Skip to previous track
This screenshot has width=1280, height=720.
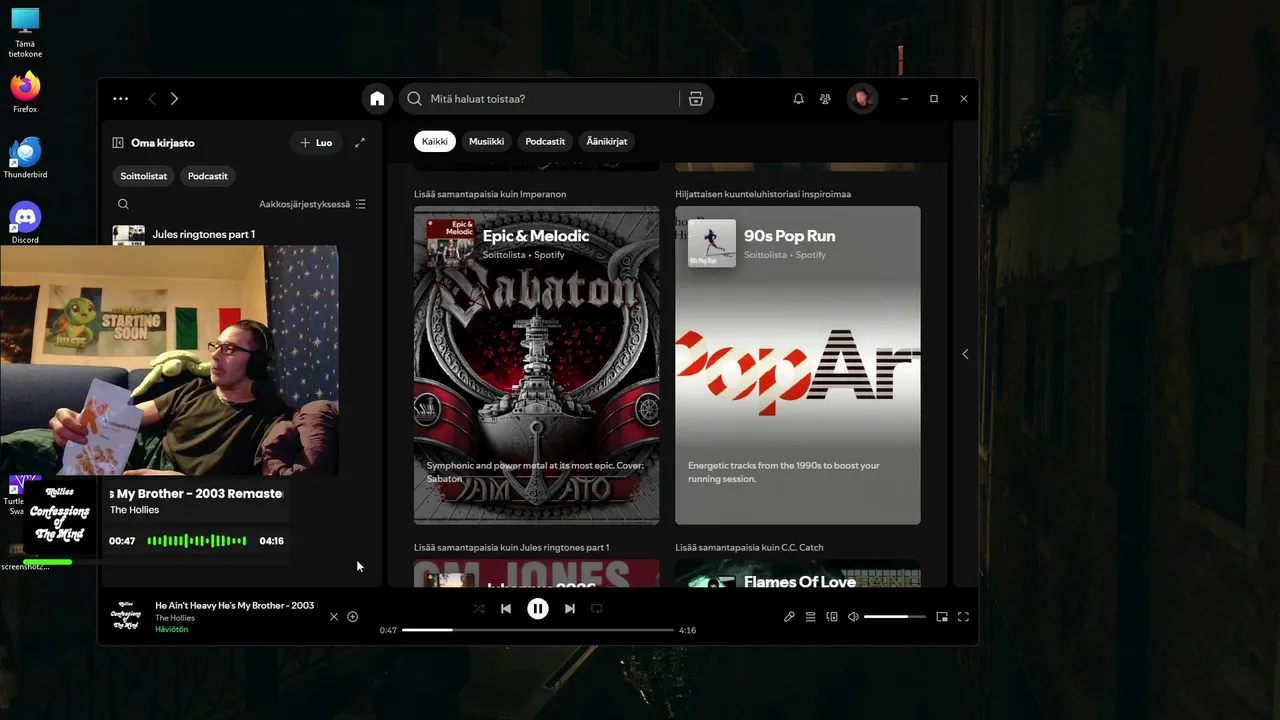click(x=506, y=608)
